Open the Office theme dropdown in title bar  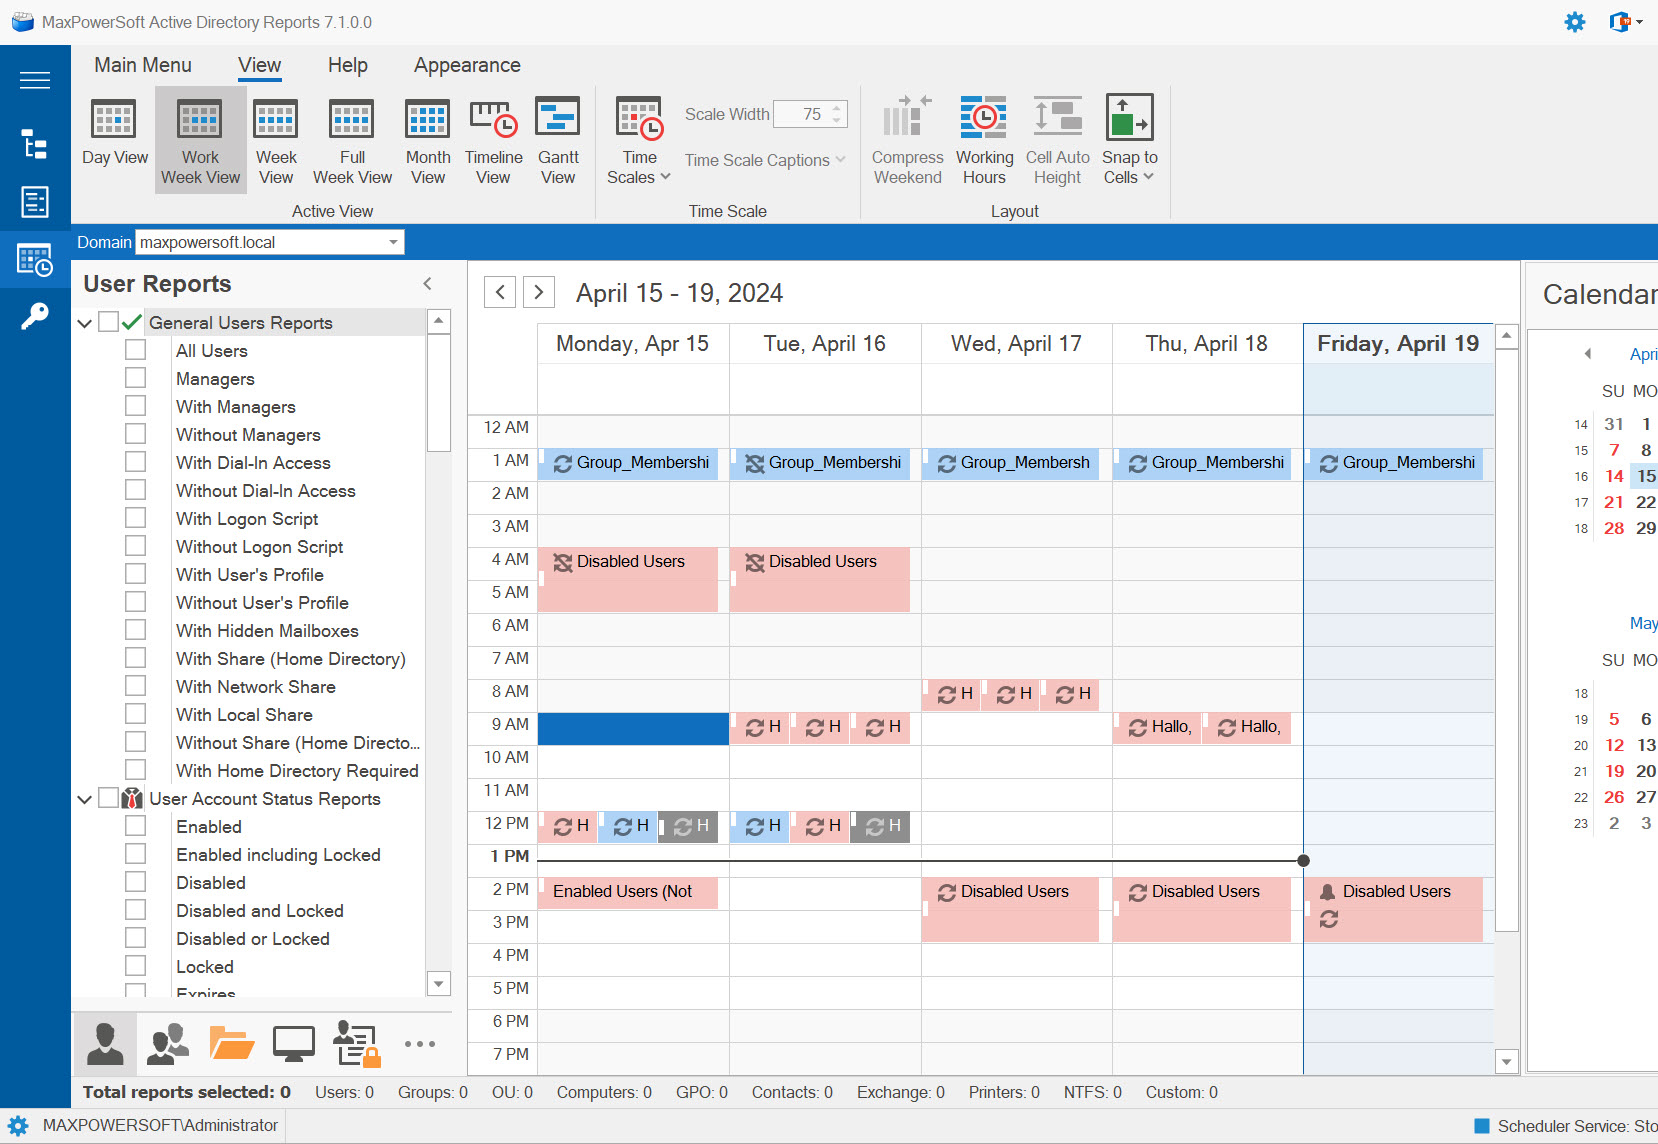pyautogui.click(x=1626, y=22)
